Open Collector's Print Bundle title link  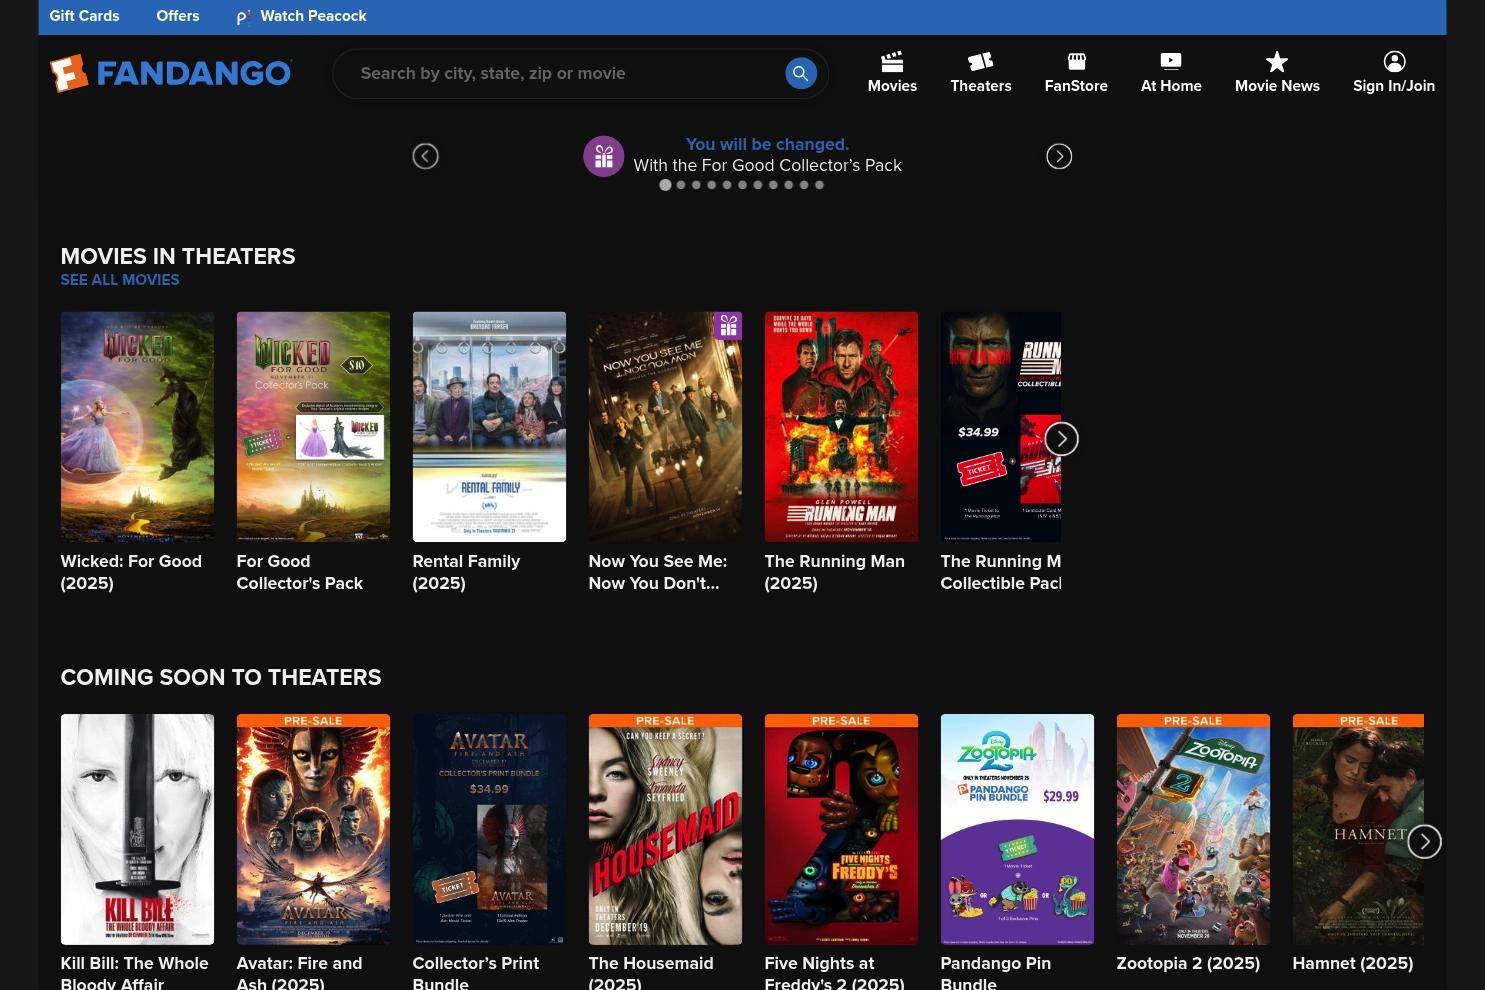click(476, 972)
